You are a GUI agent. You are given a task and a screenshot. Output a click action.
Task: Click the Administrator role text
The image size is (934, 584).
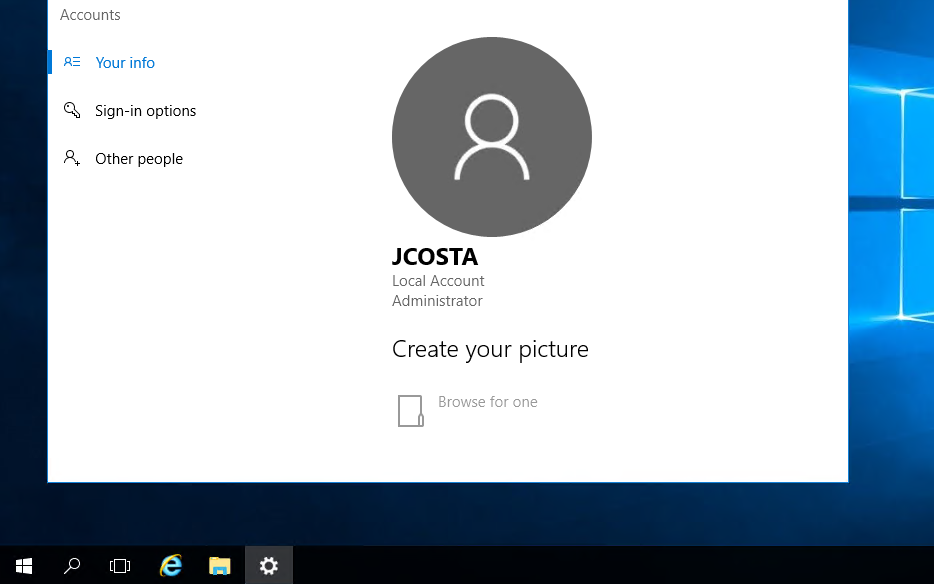pos(437,301)
